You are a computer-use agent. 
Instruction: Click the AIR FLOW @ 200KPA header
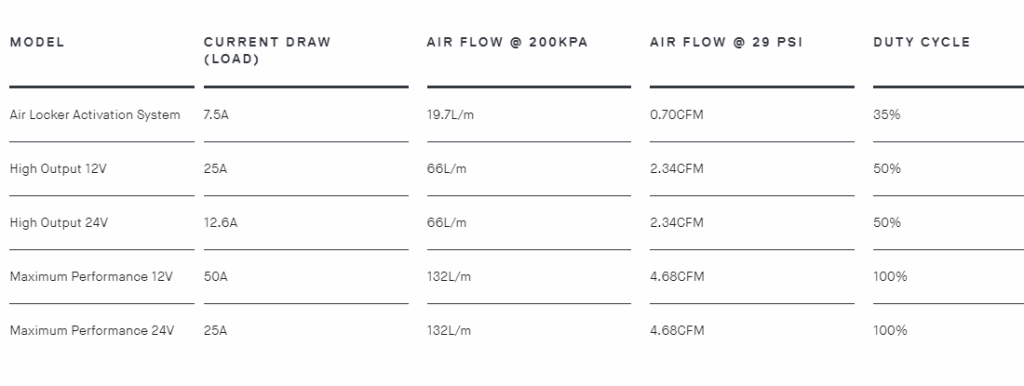[x=507, y=42]
